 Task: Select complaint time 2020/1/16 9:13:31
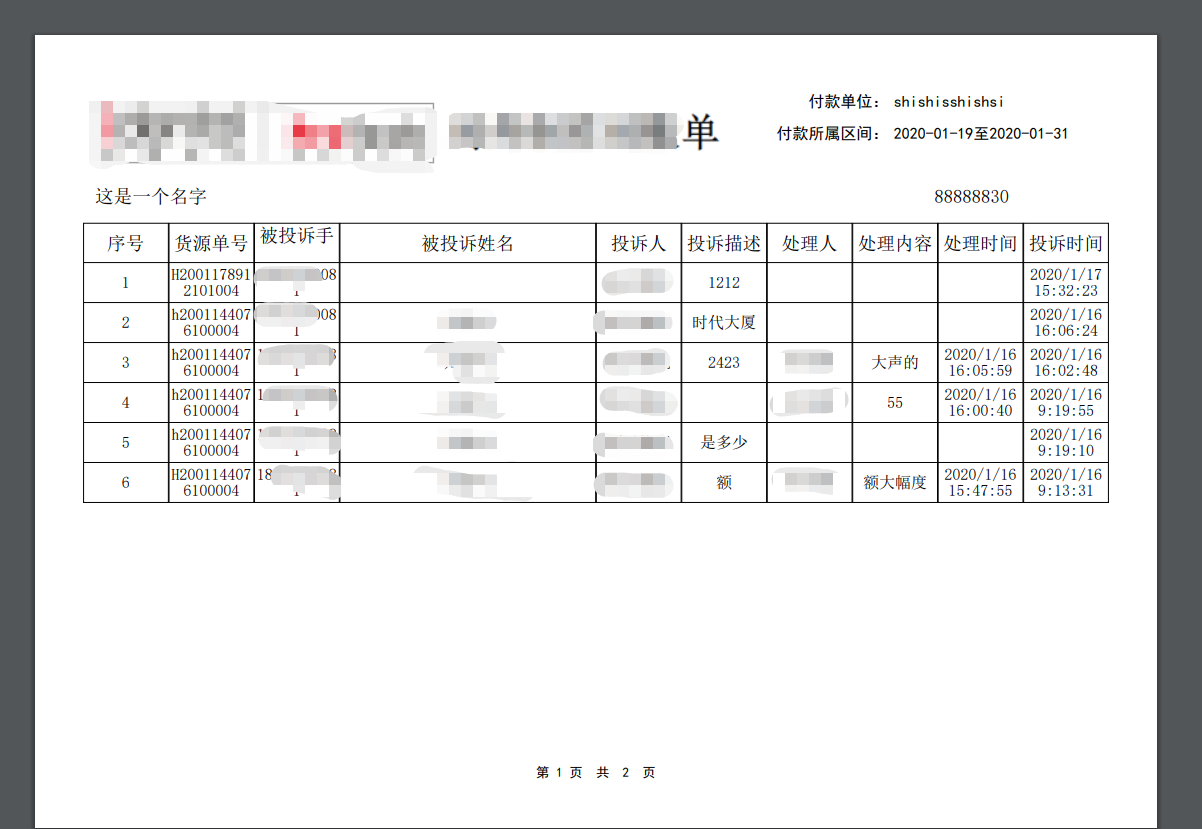[1066, 483]
